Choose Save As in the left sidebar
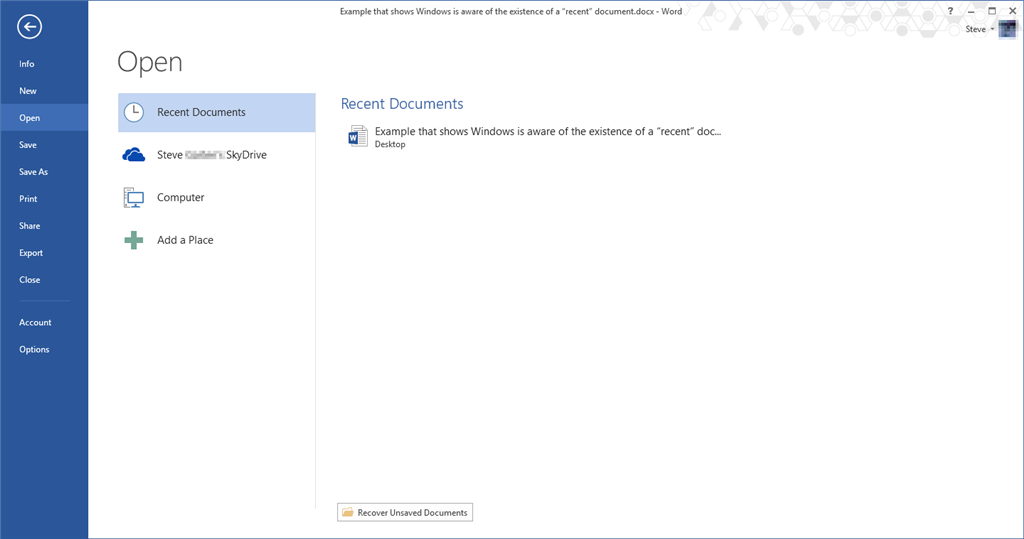 [44, 172]
